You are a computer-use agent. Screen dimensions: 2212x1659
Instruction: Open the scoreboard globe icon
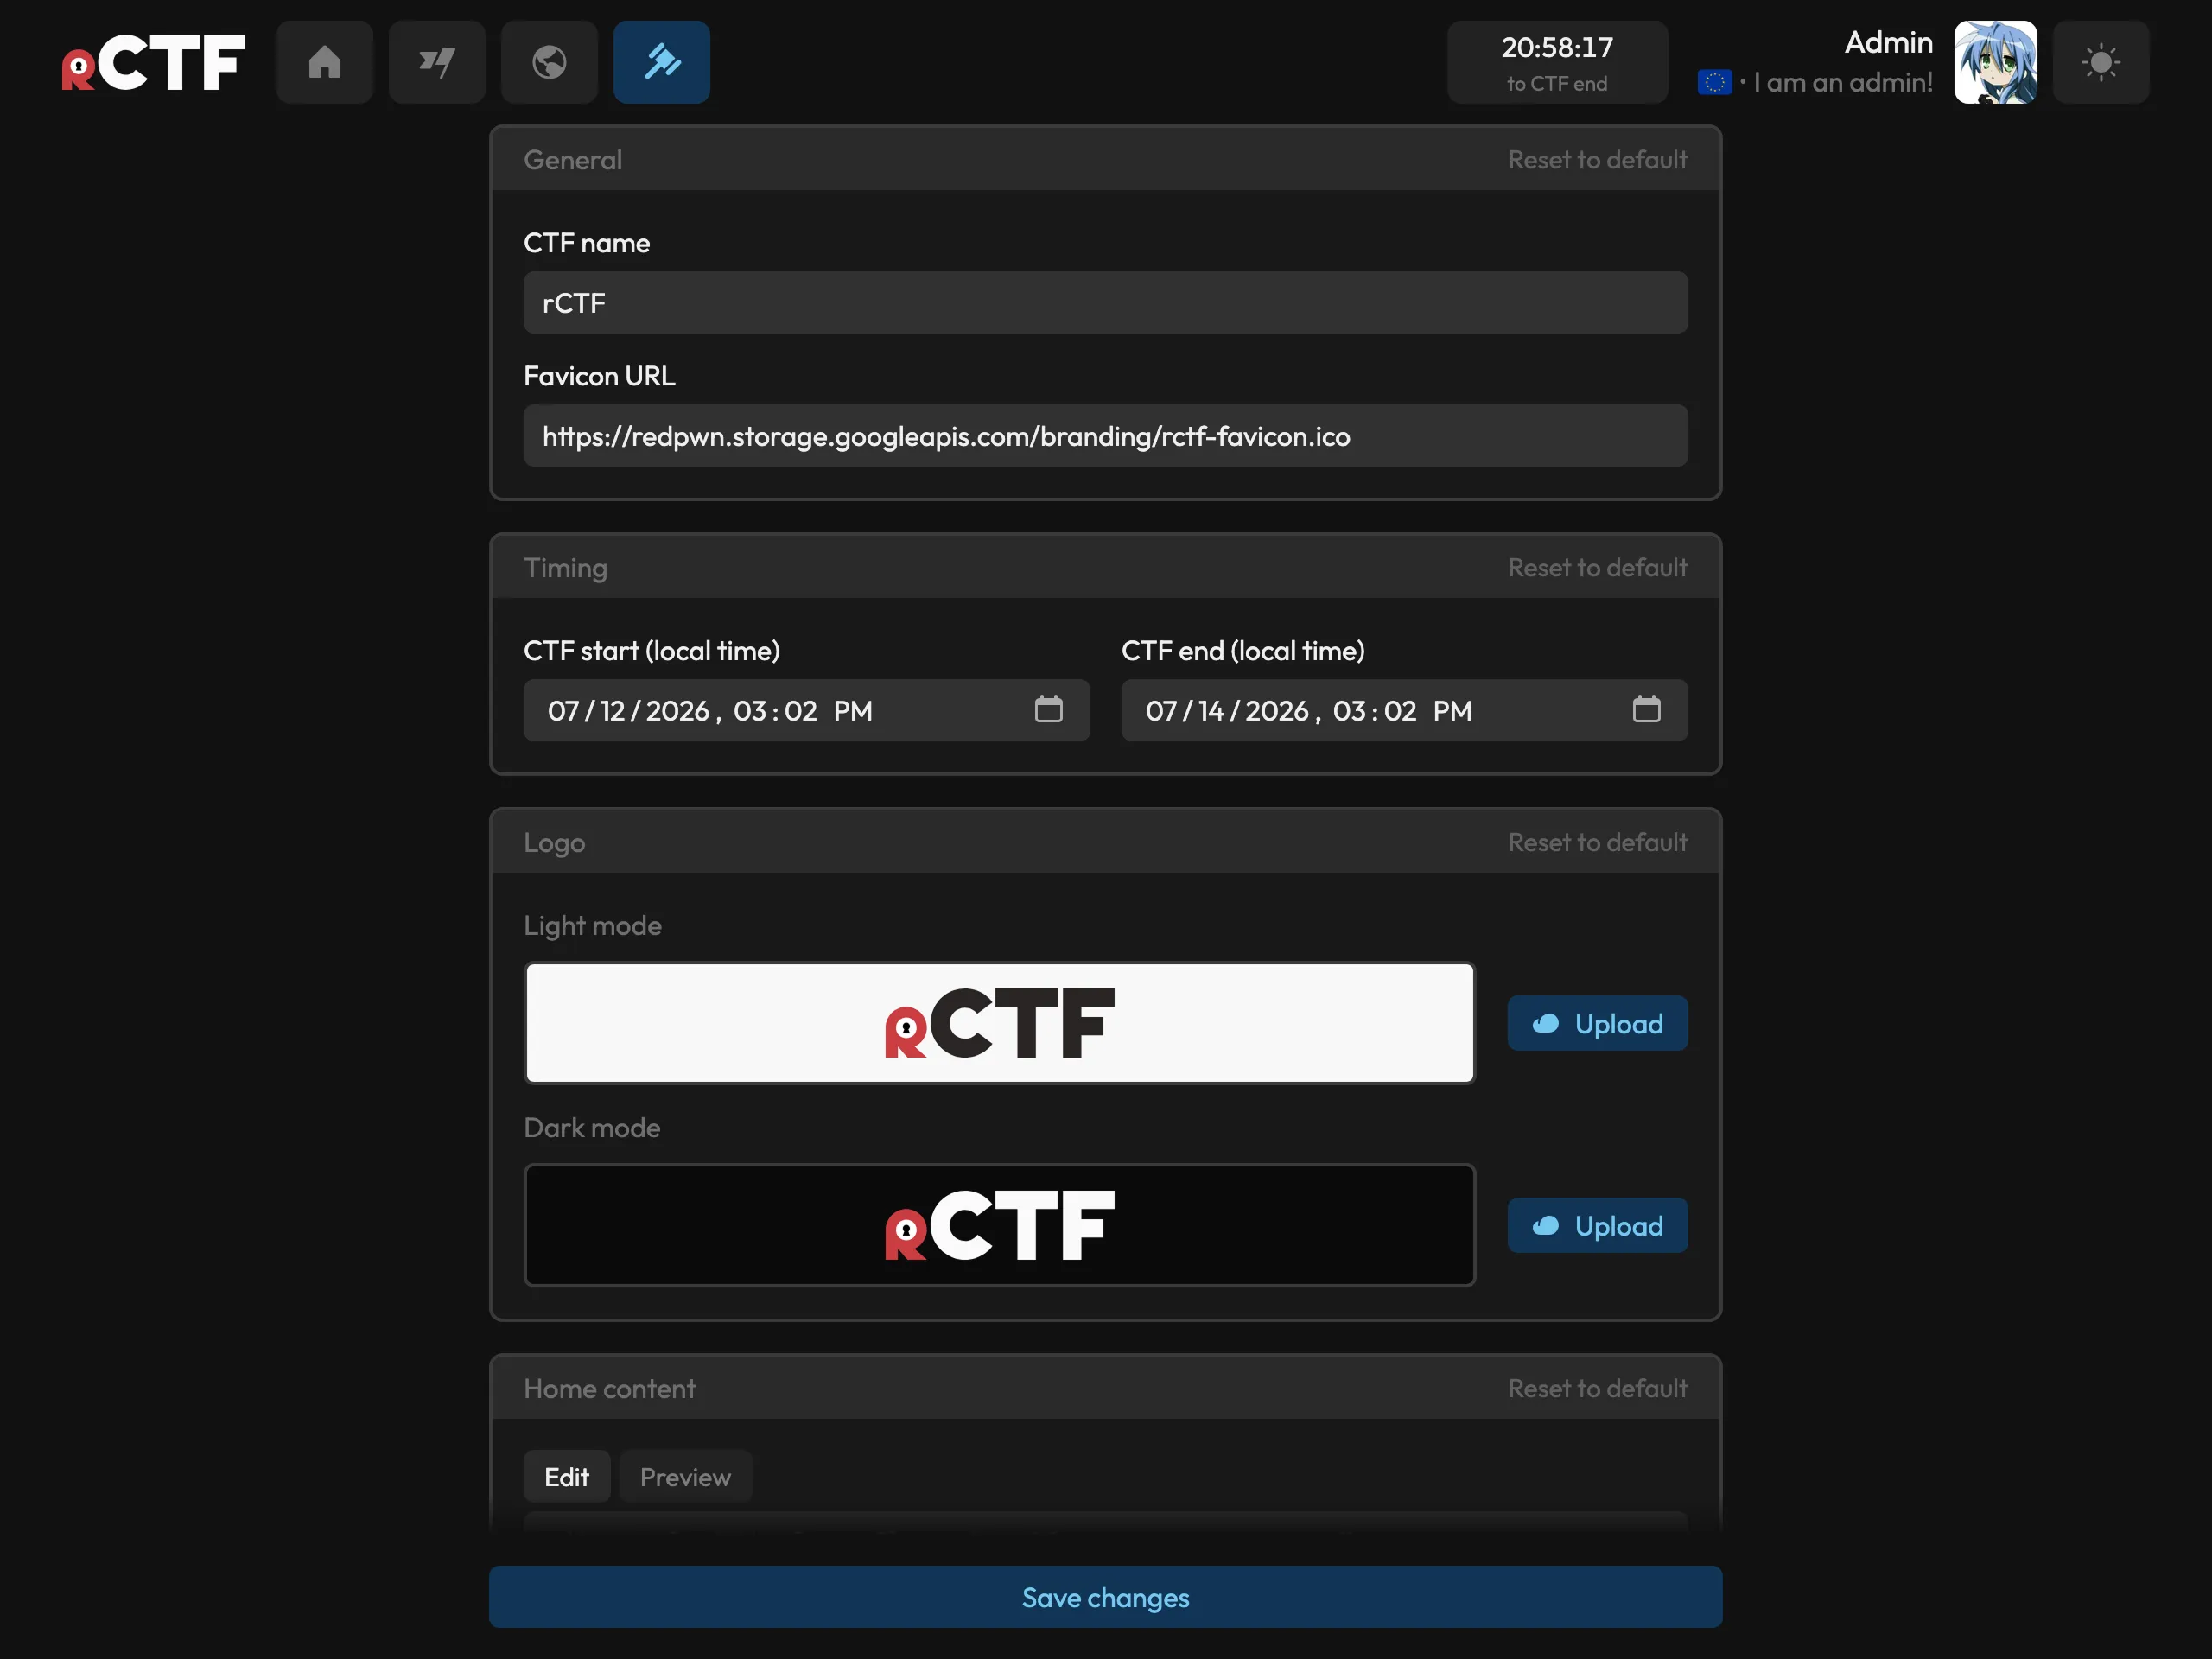click(x=549, y=62)
